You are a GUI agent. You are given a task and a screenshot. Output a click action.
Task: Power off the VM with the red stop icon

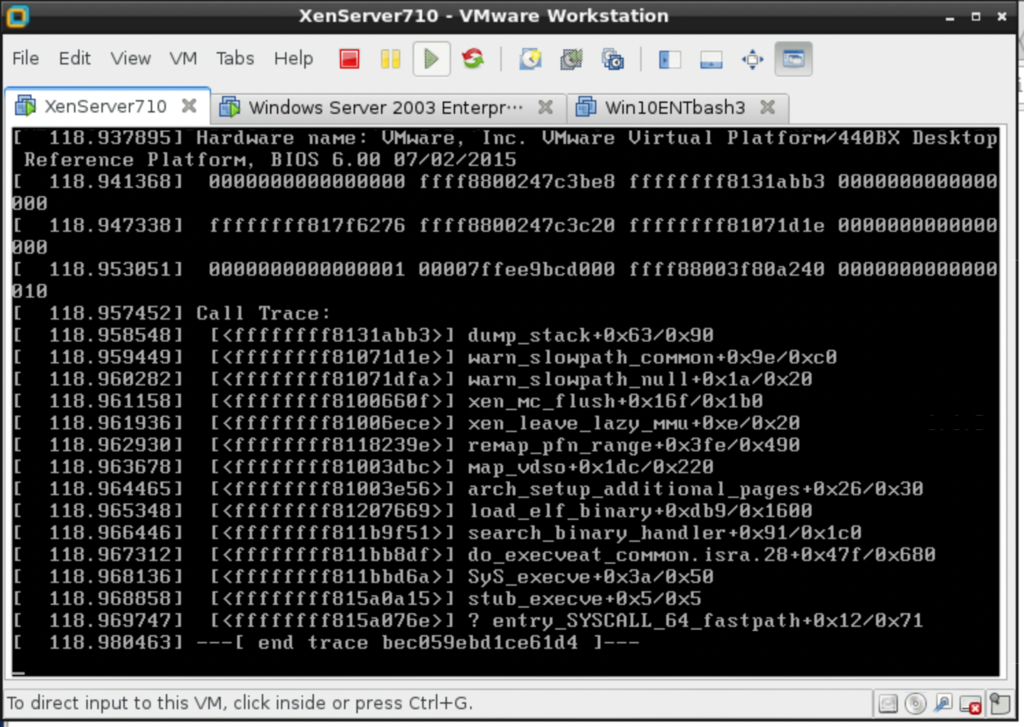[349, 59]
